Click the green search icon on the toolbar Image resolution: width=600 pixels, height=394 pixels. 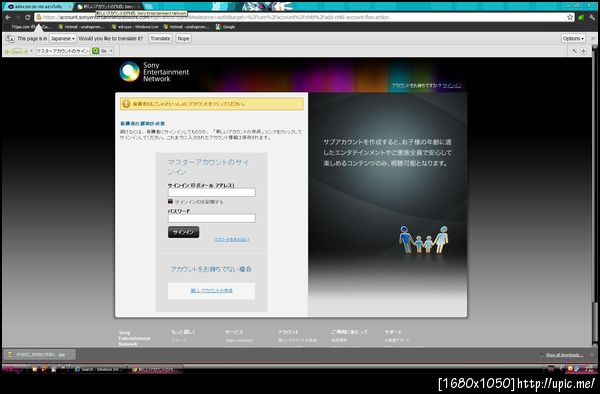(95, 51)
